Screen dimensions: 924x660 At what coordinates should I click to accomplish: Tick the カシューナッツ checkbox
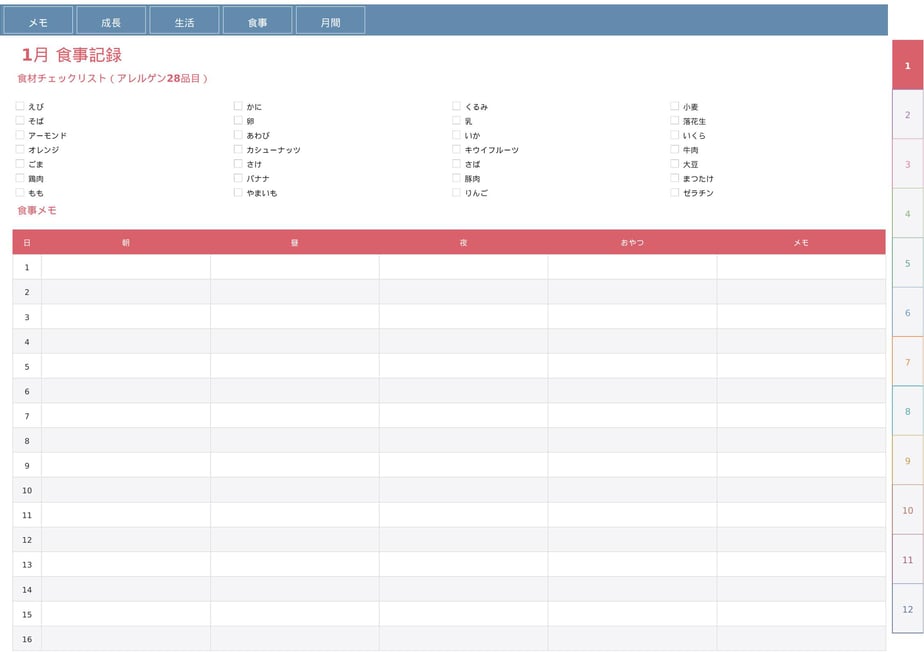pyautogui.click(x=238, y=149)
